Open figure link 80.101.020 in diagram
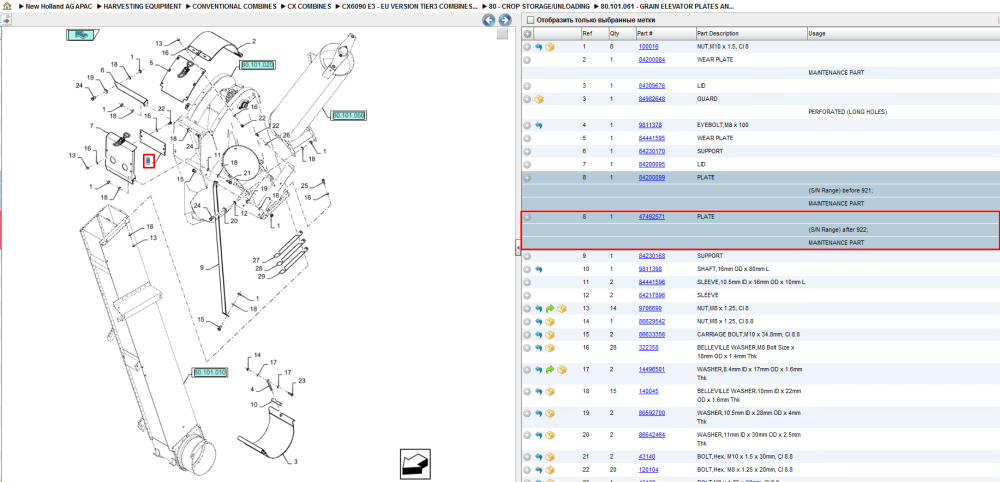Viewport: 1000px width, 482px height. pyautogui.click(x=258, y=65)
